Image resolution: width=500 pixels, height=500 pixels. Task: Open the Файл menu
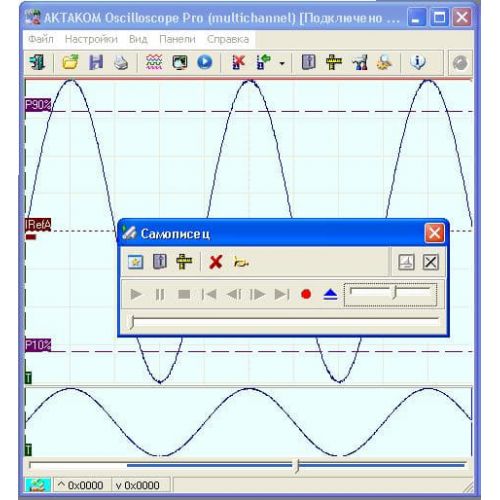click(41, 39)
